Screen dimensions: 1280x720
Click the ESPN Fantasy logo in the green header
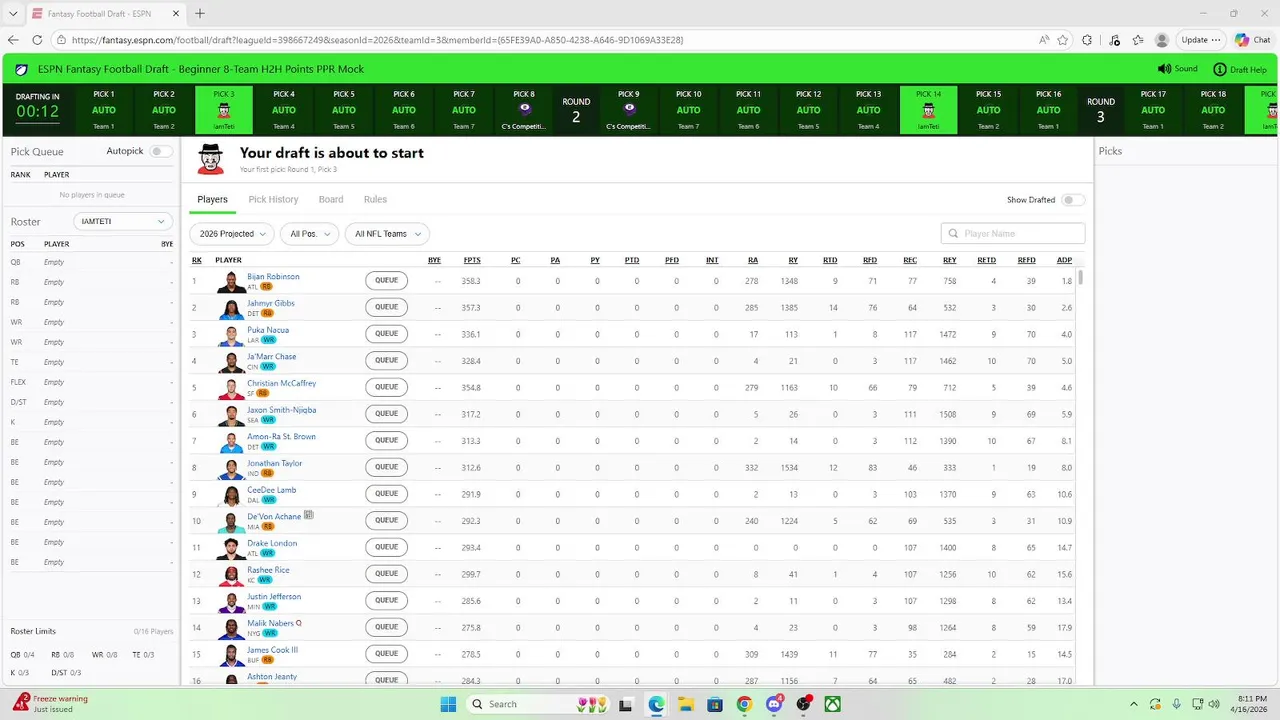pos(21,69)
